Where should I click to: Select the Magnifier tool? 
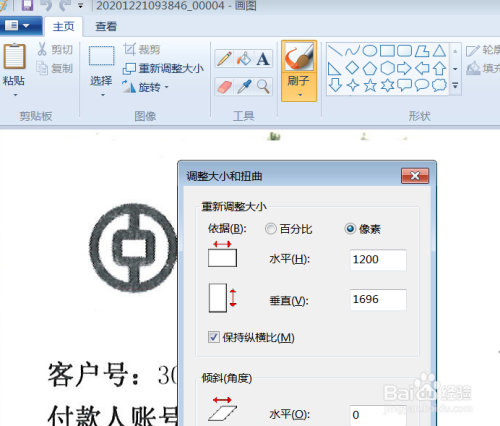(263, 87)
